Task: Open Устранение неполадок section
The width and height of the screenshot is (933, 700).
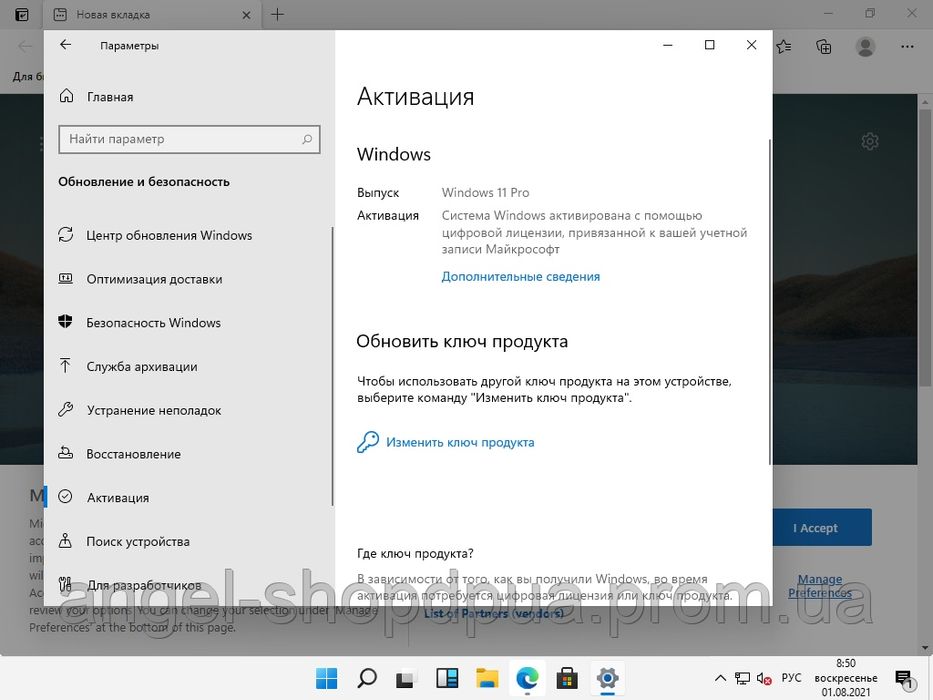Action: pyautogui.click(x=140, y=410)
